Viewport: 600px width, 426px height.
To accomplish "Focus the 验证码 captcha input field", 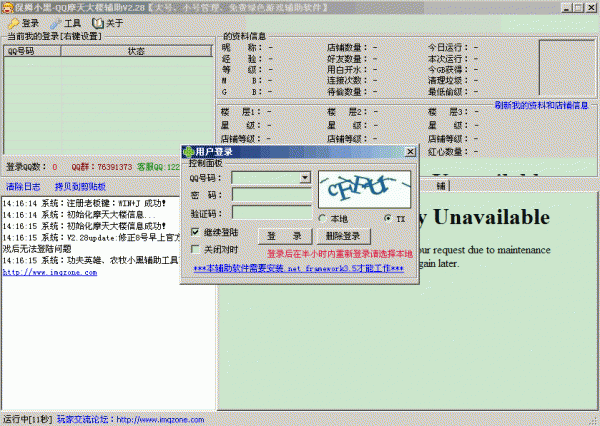I will click(272, 212).
